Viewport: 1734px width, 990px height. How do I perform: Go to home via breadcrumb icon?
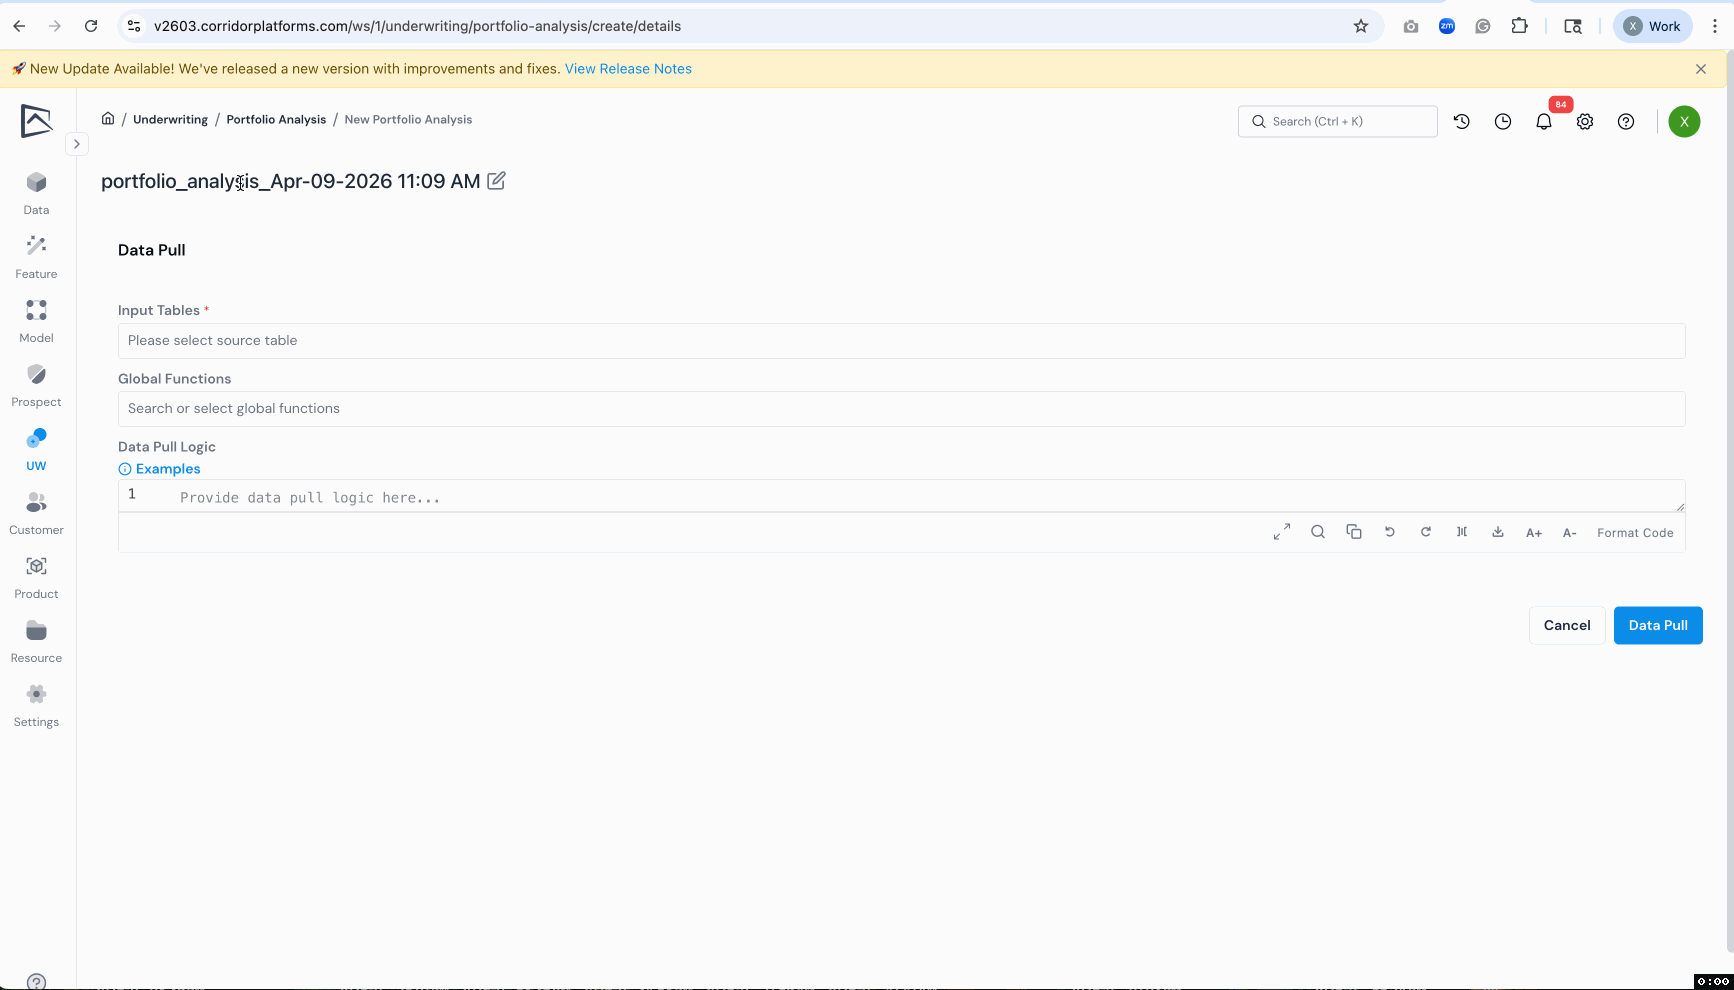[x=108, y=119]
